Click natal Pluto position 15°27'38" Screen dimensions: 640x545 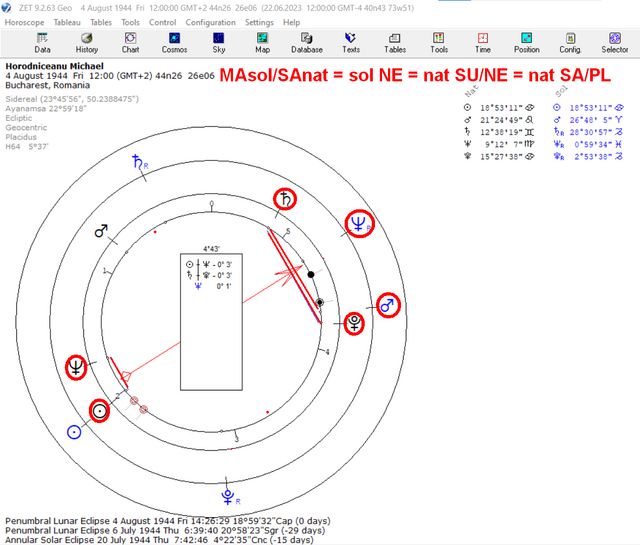tap(501, 156)
